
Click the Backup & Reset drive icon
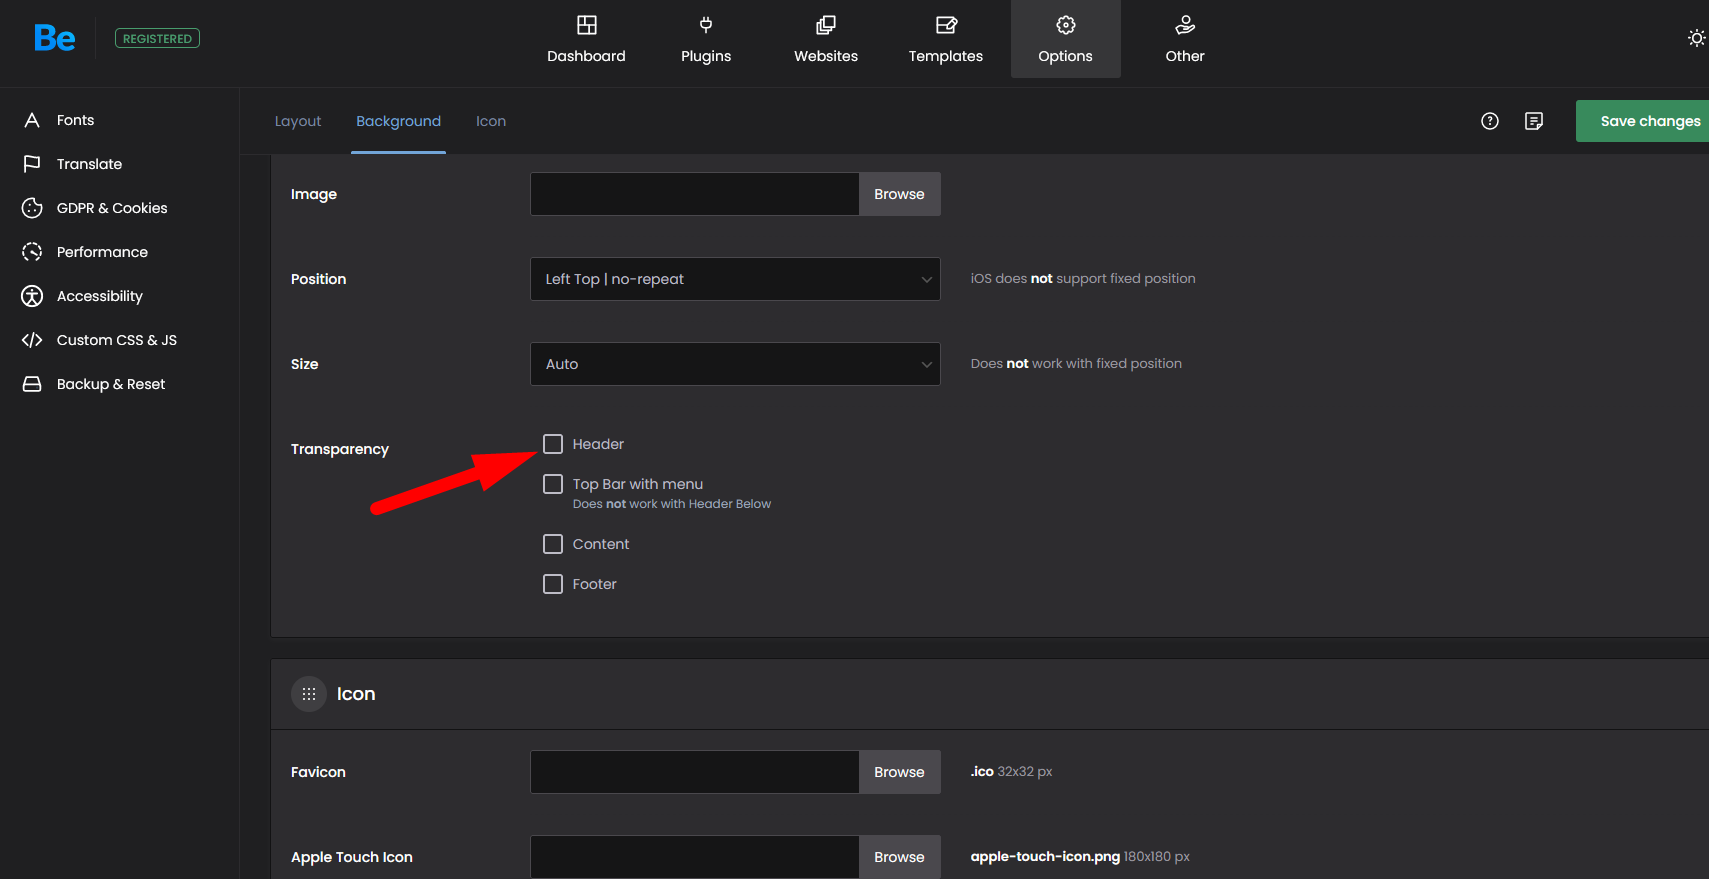pos(32,384)
